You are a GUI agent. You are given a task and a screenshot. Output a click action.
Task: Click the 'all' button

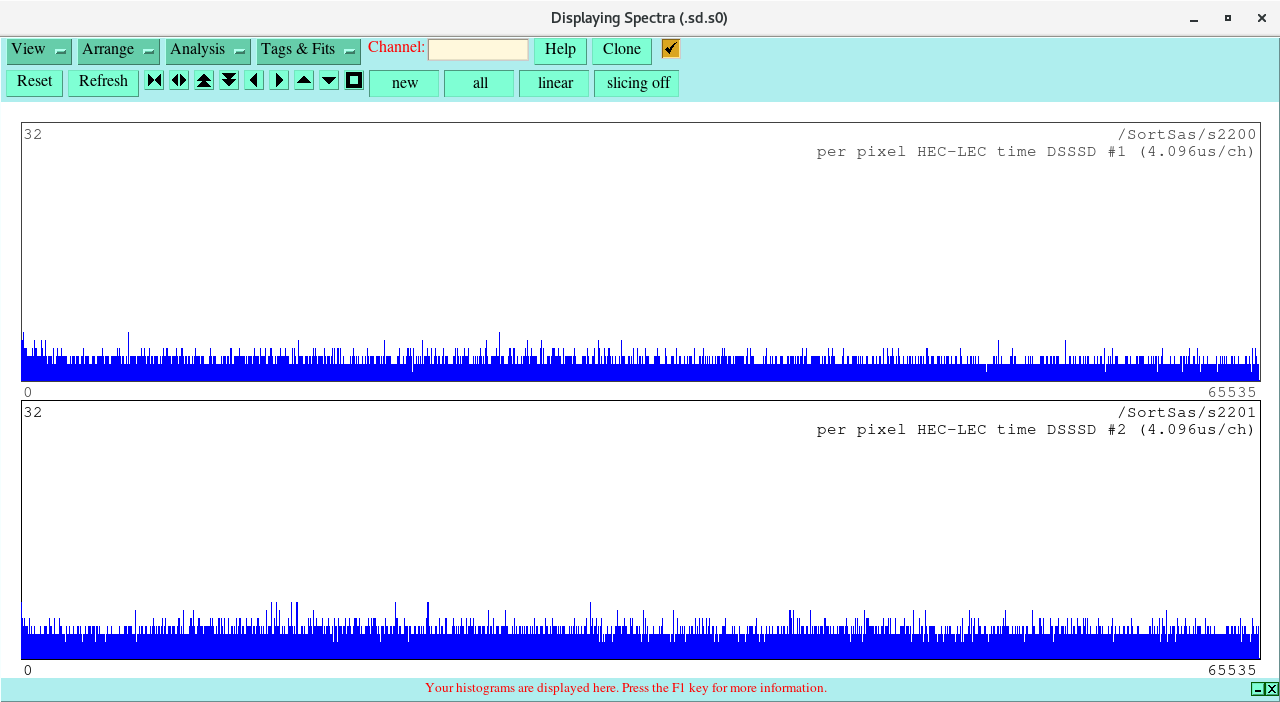pos(480,83)
